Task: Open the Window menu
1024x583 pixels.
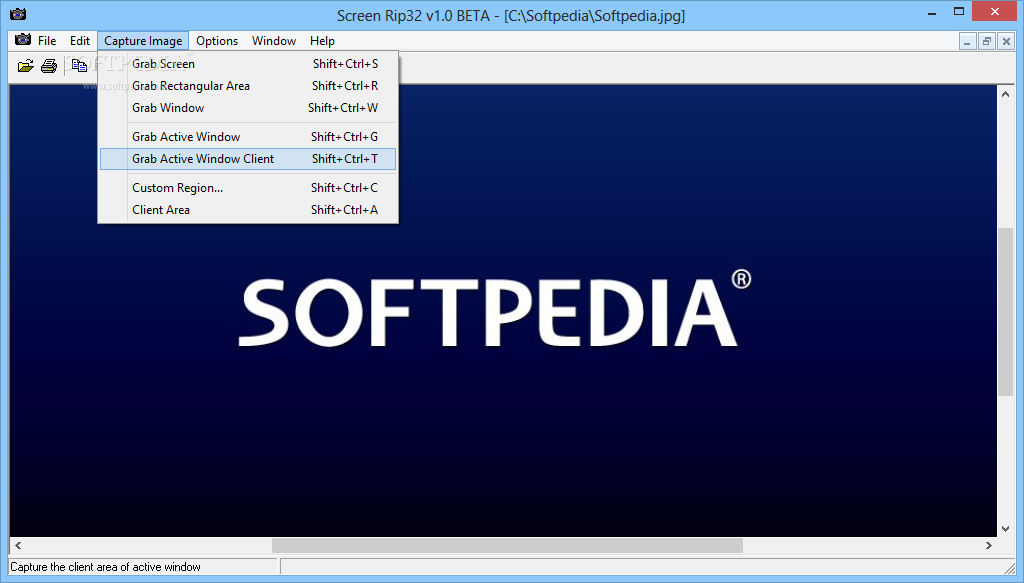Action: [274, 40]
